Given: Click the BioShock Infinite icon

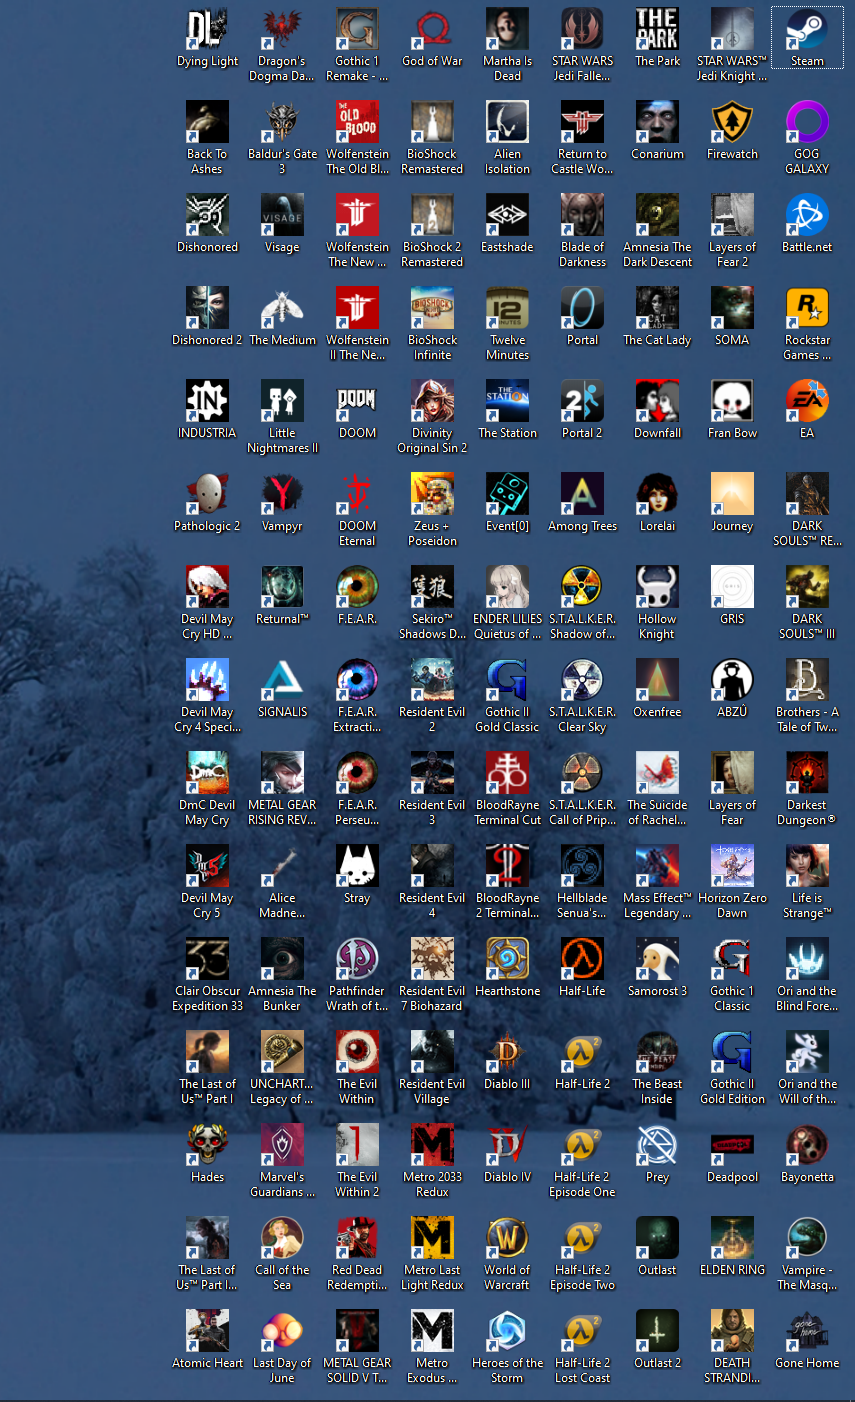Looking at the screenshot, I should (432, 308).
